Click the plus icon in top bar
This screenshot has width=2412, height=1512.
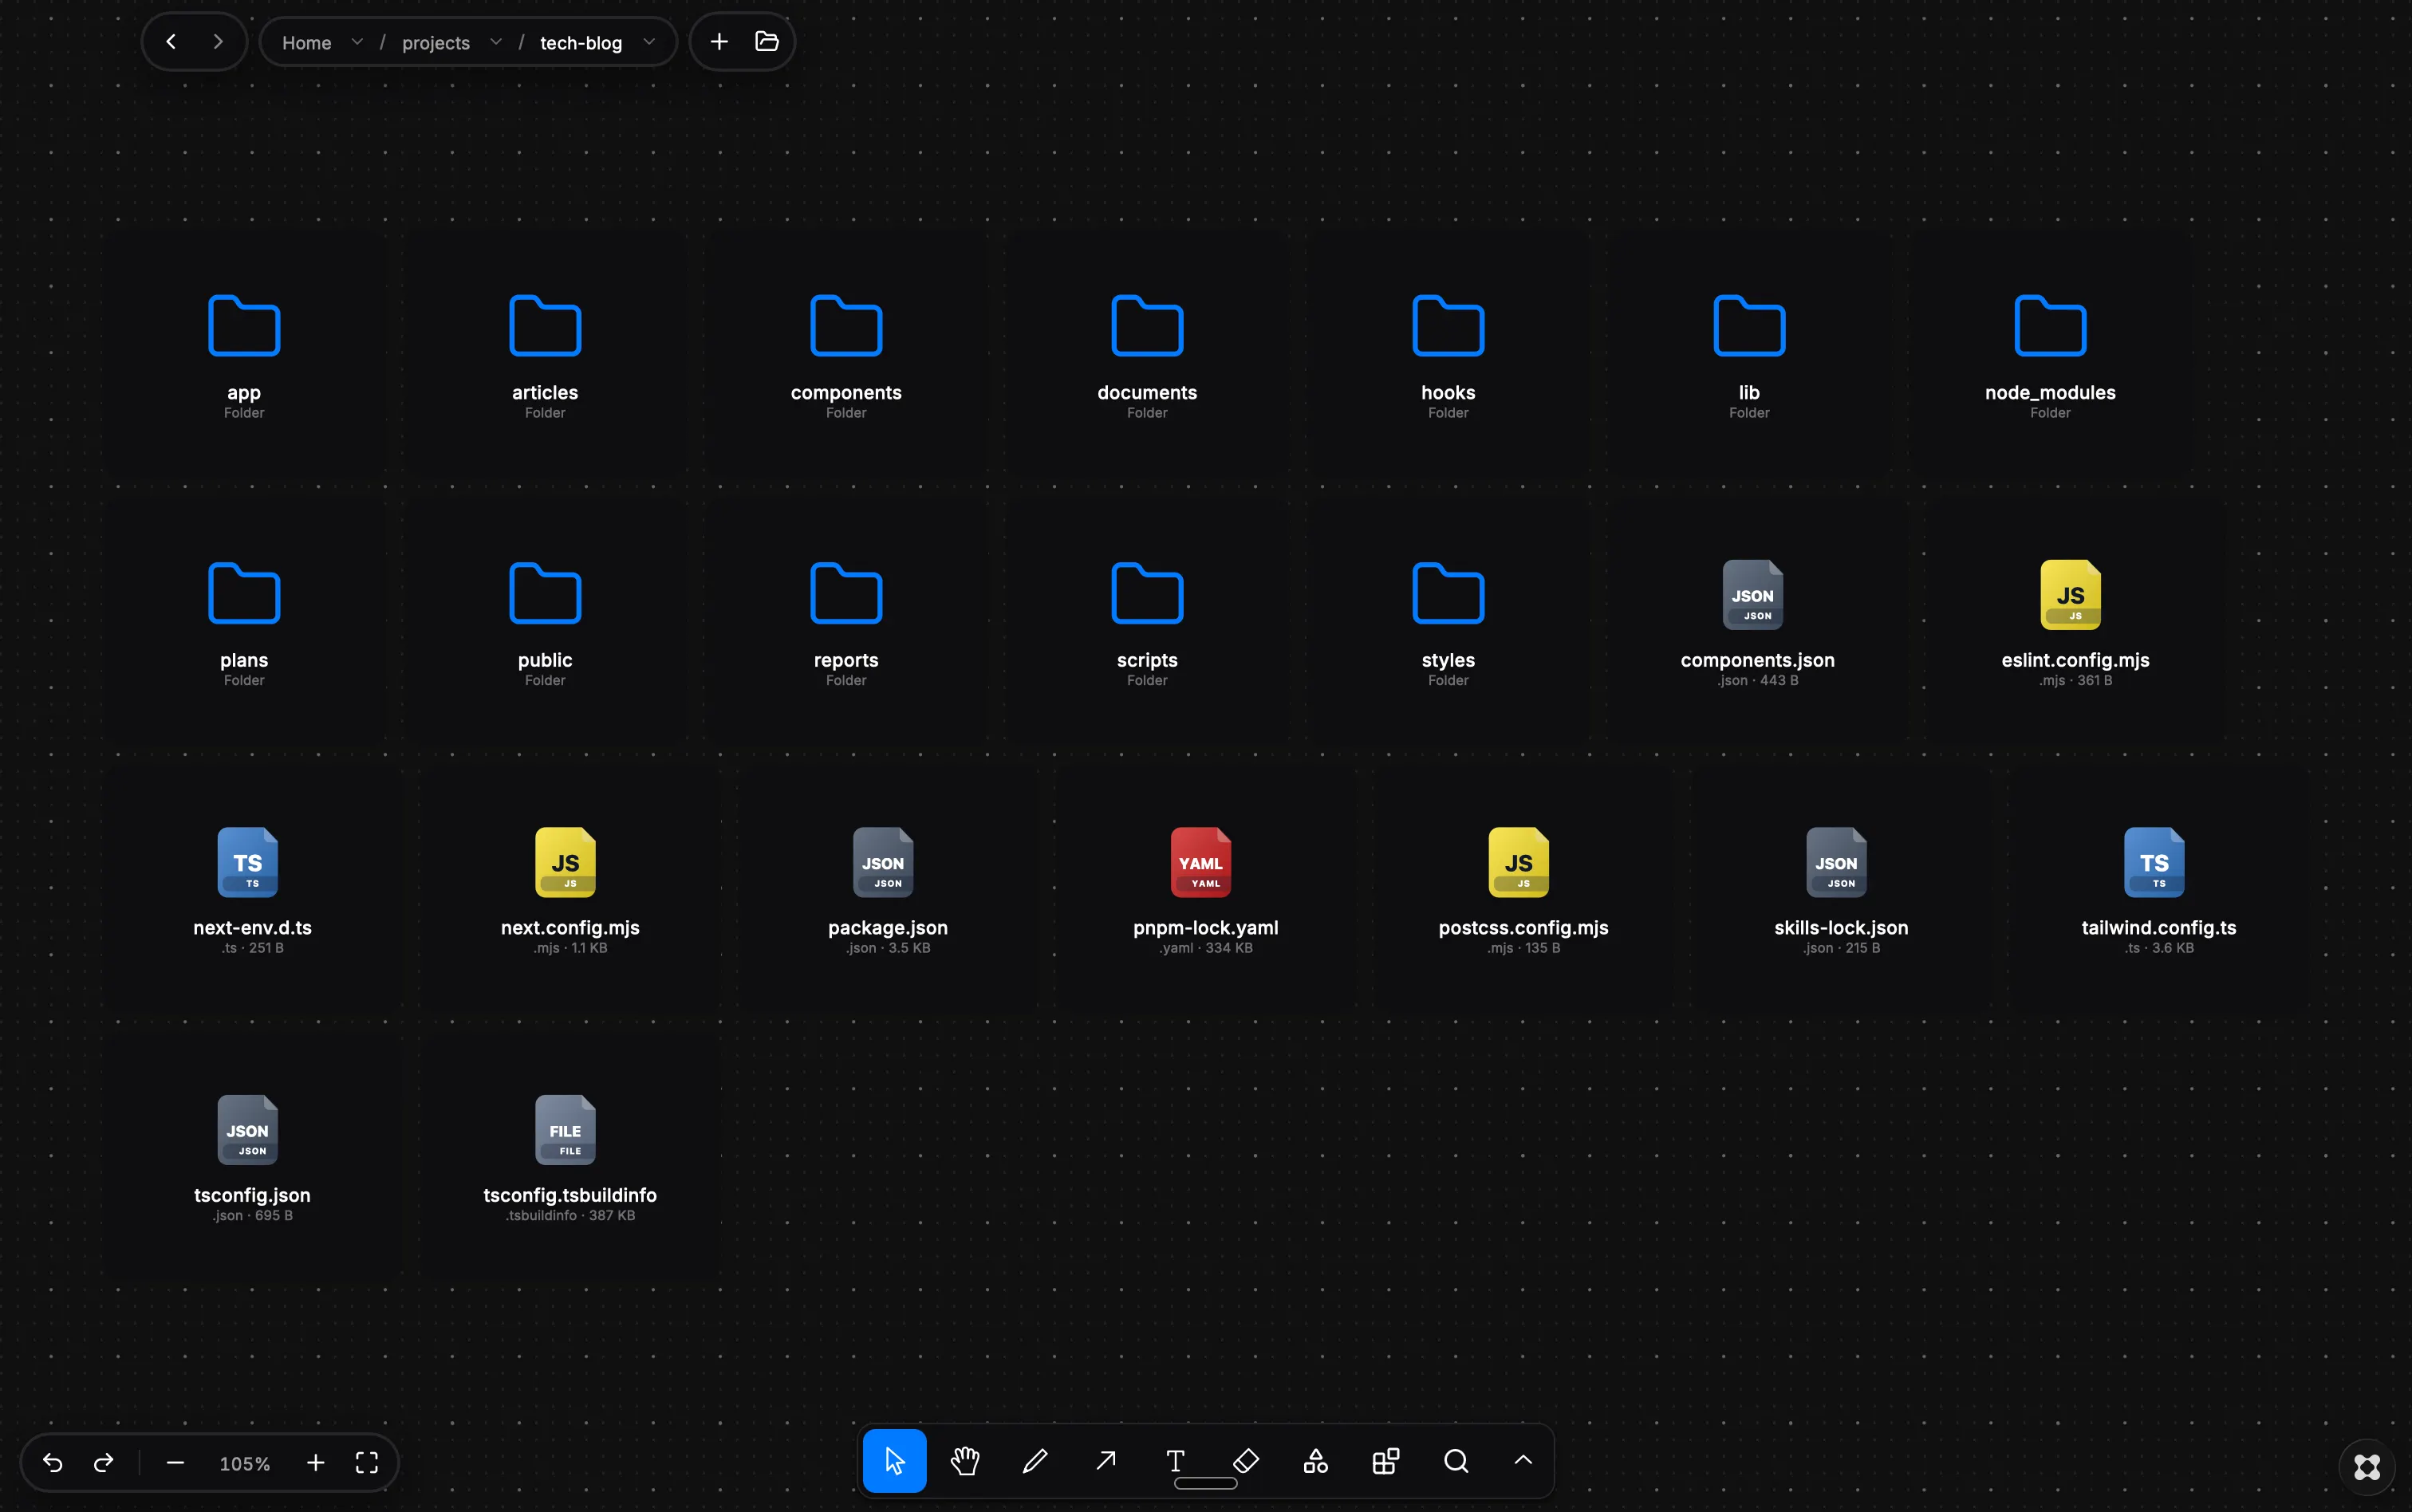pyautogui.click(x=719, y=42)
